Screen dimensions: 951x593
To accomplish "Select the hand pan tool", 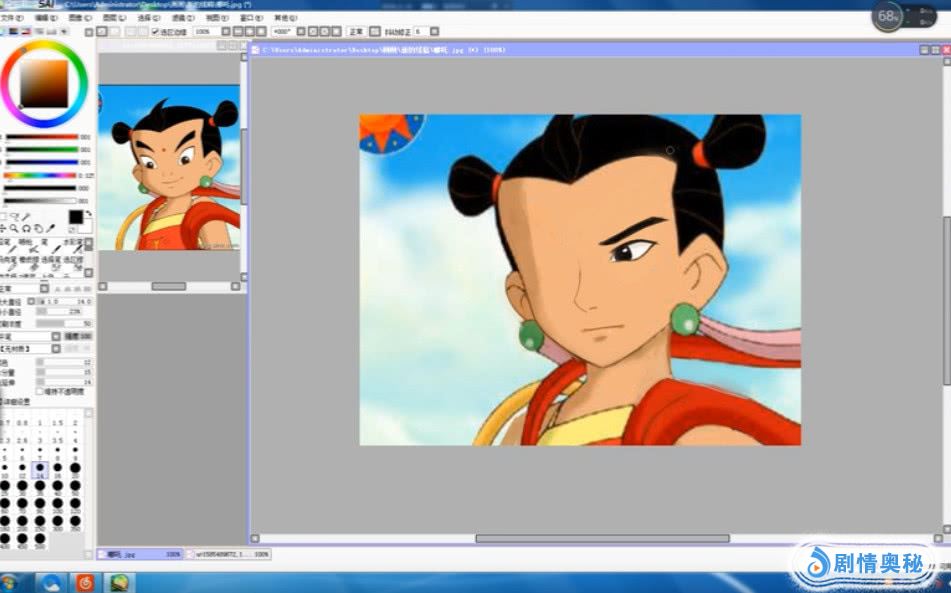I will tap(39, 228).
